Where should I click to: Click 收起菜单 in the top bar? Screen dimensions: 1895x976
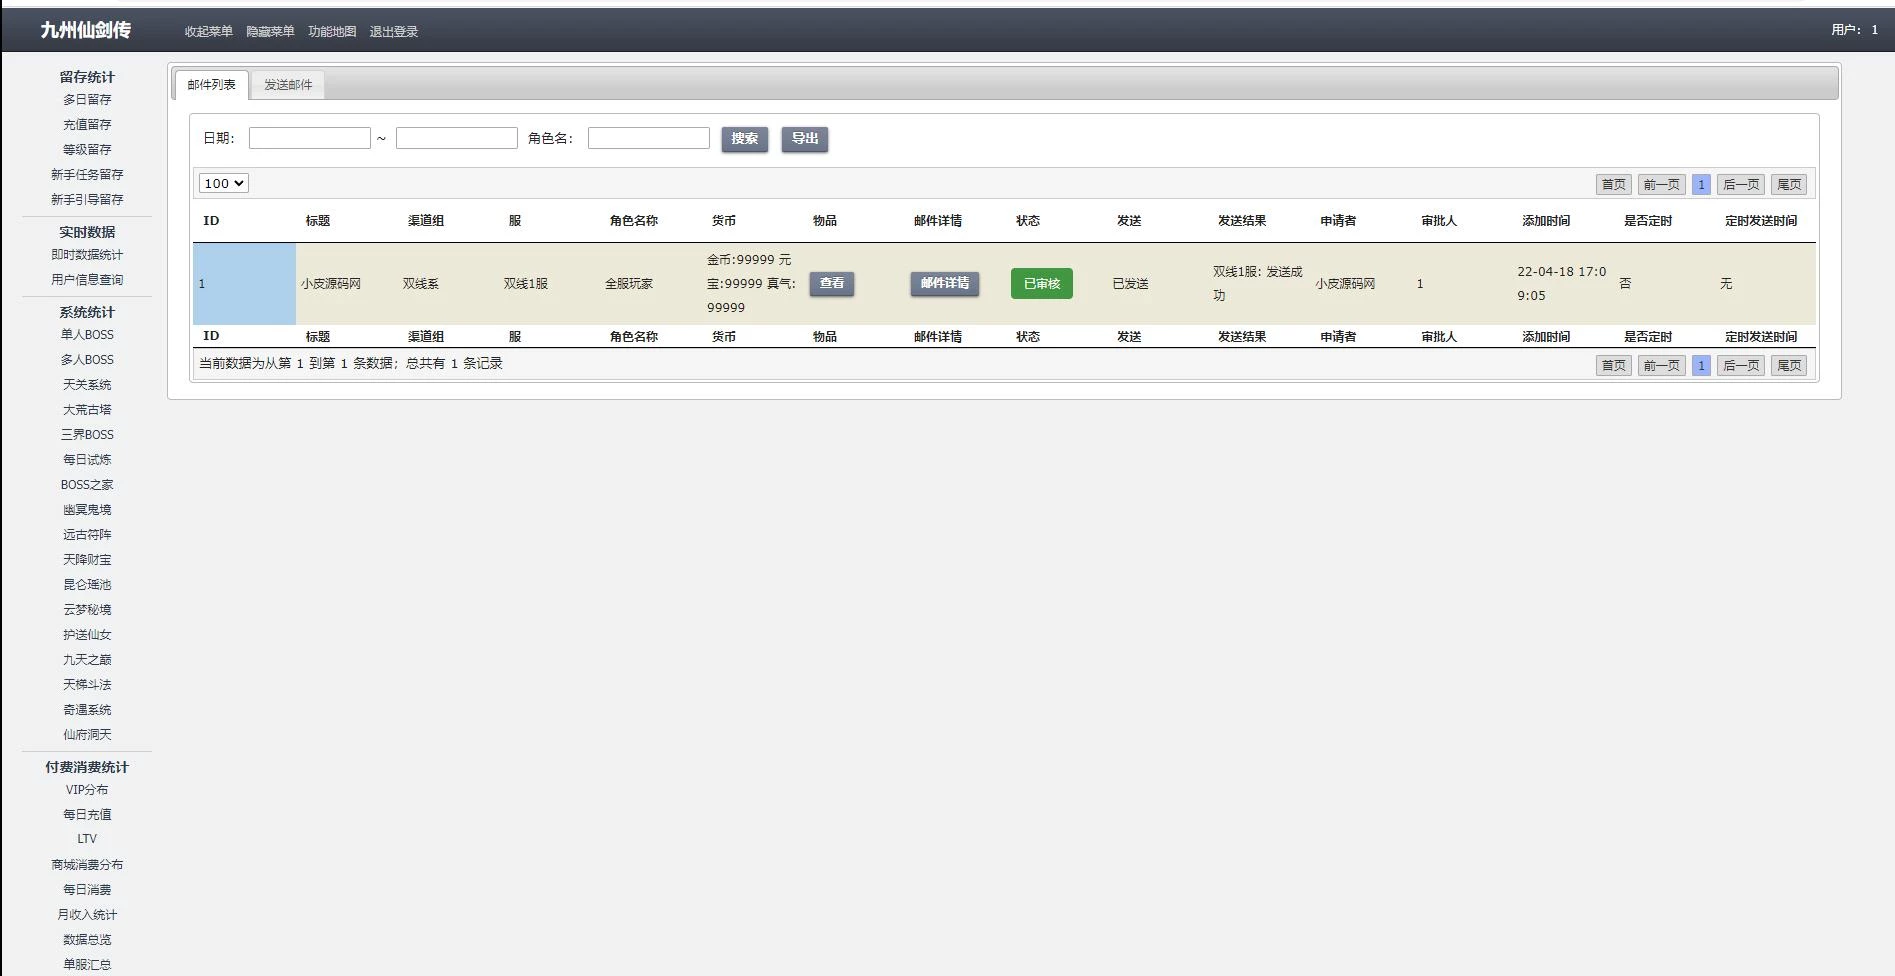(x=208, y=32)
